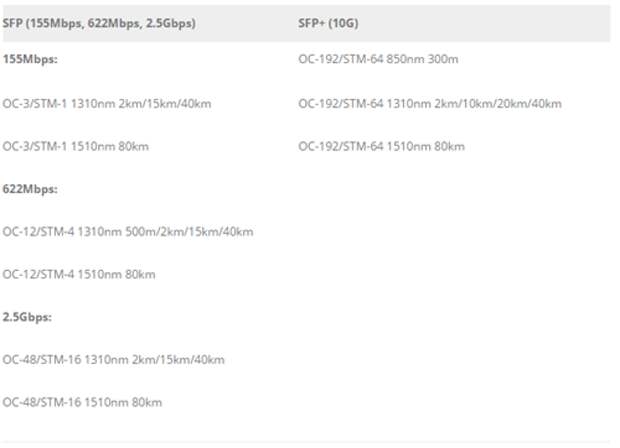
Task: Click OC-48/STM-16 1510nm 80km entry
Action: coord(82,403)
